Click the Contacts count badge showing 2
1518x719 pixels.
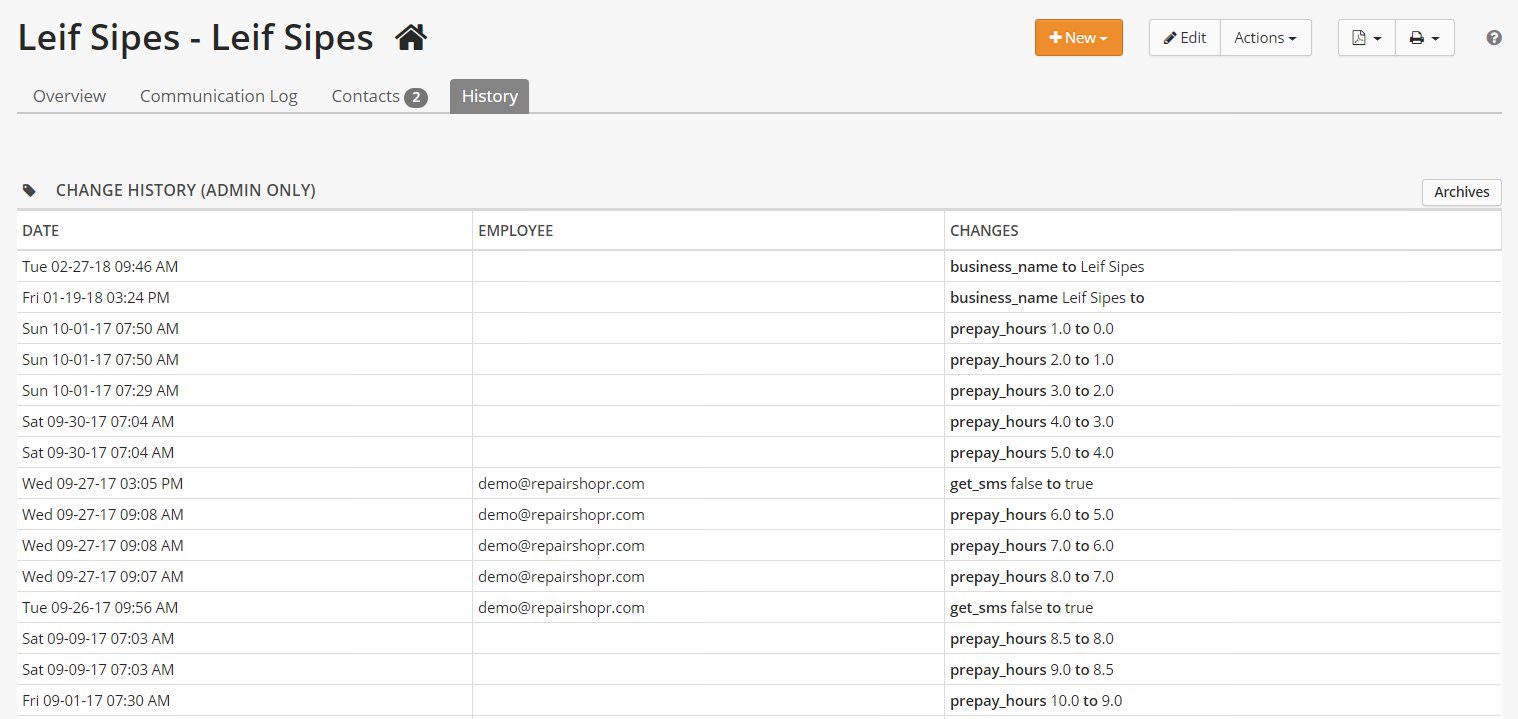pos(416,97)
